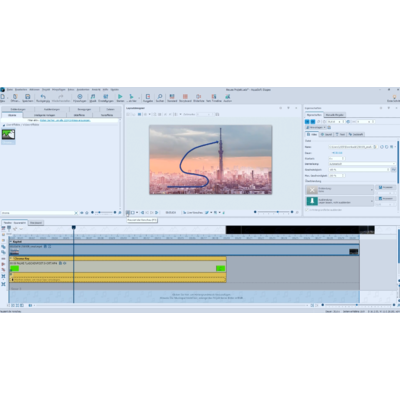The height and width of the screenshot is (400, 400).
Task: Open the Ausgabe export icon
Action: click(x=148, y=97)
